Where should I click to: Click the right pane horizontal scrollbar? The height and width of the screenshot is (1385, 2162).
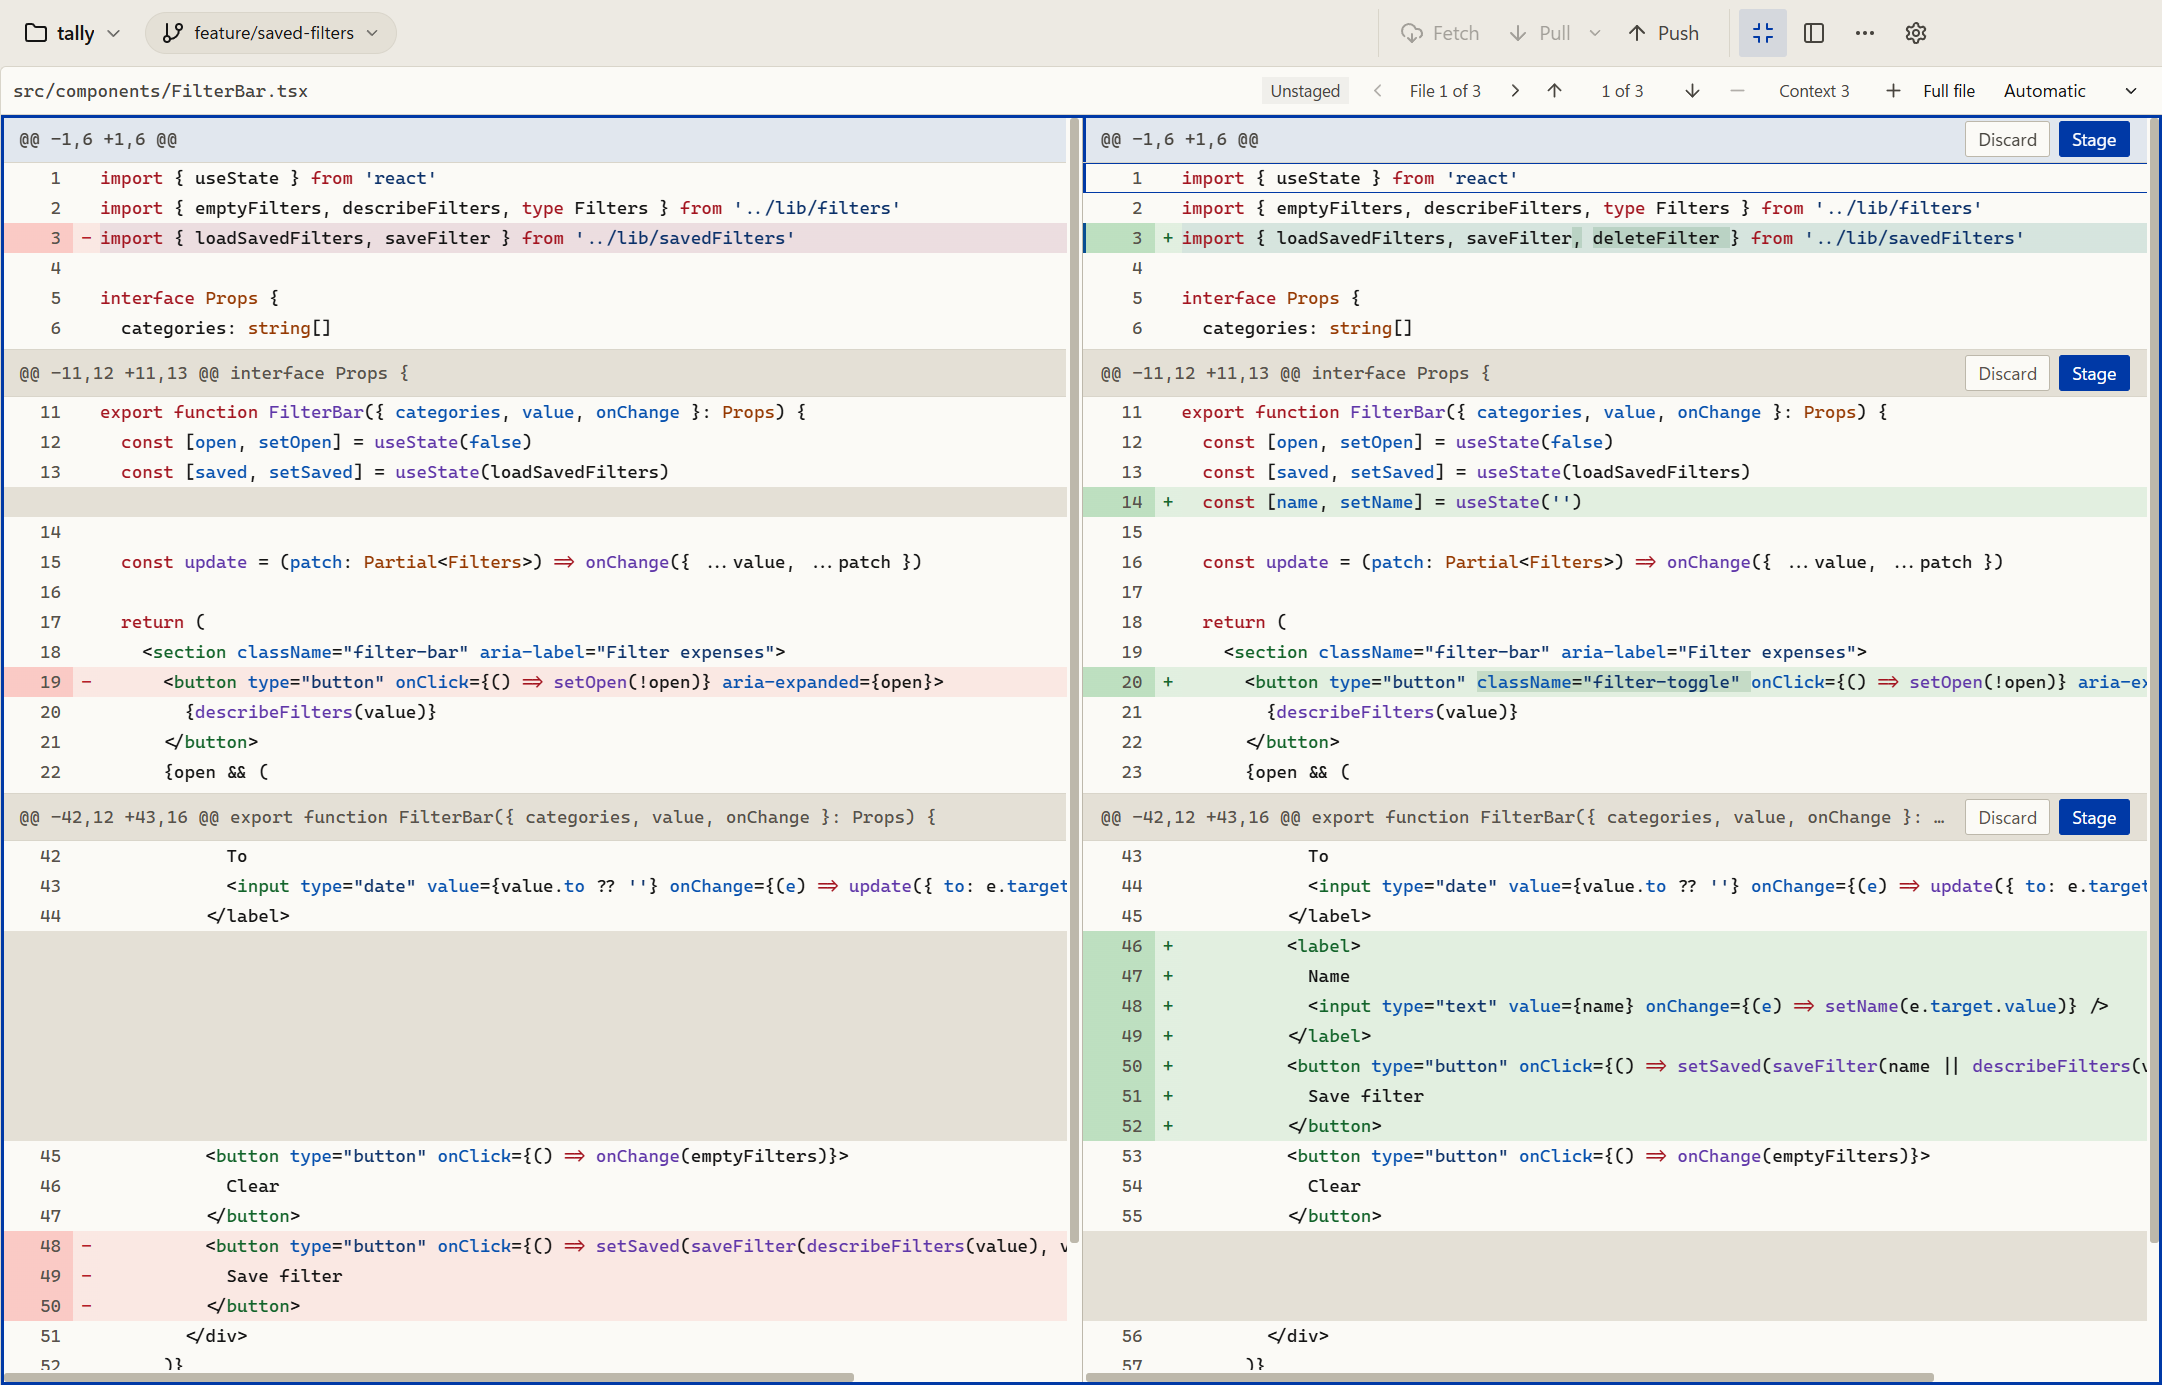coord(1510,1377)
